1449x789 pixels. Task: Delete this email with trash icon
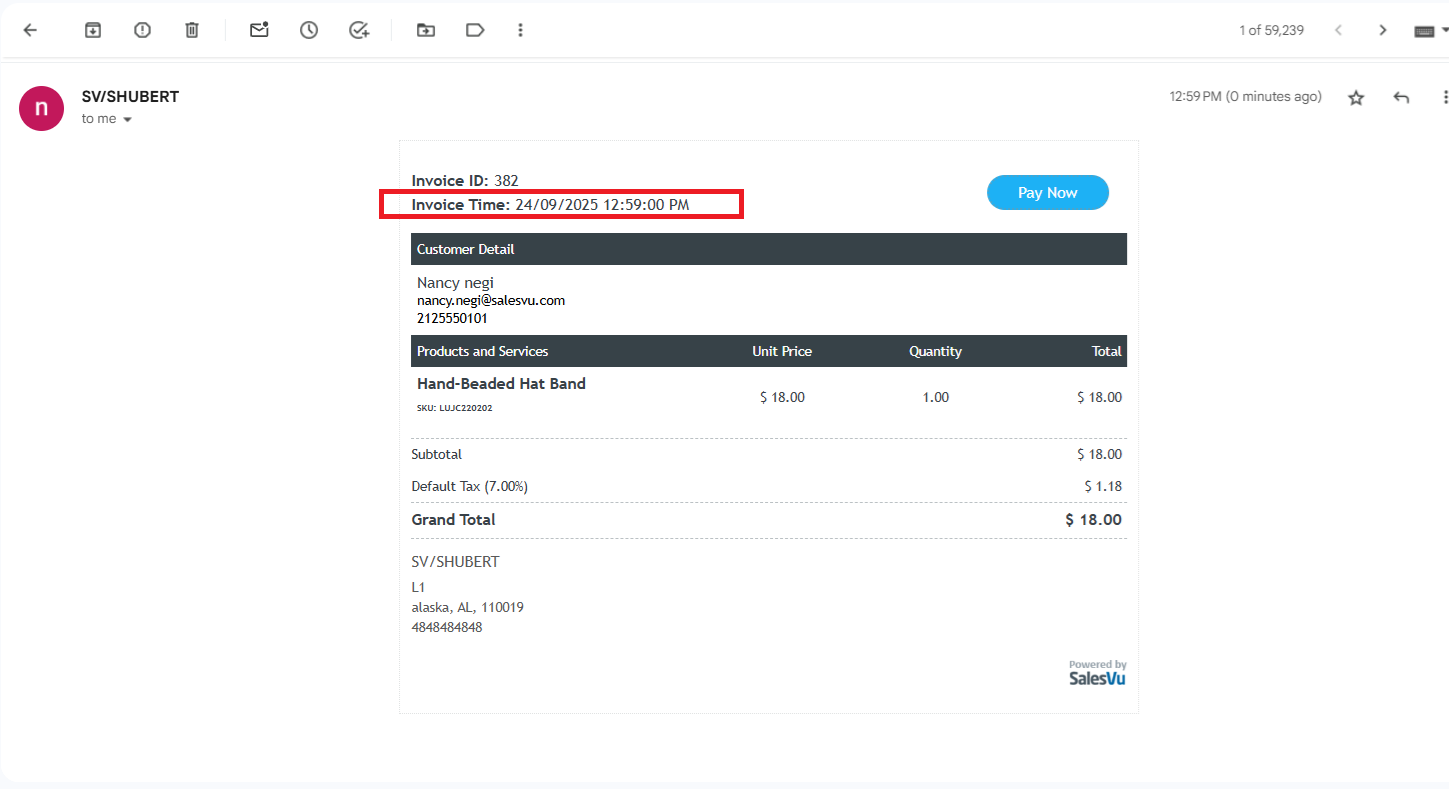(x=192, y=30)
